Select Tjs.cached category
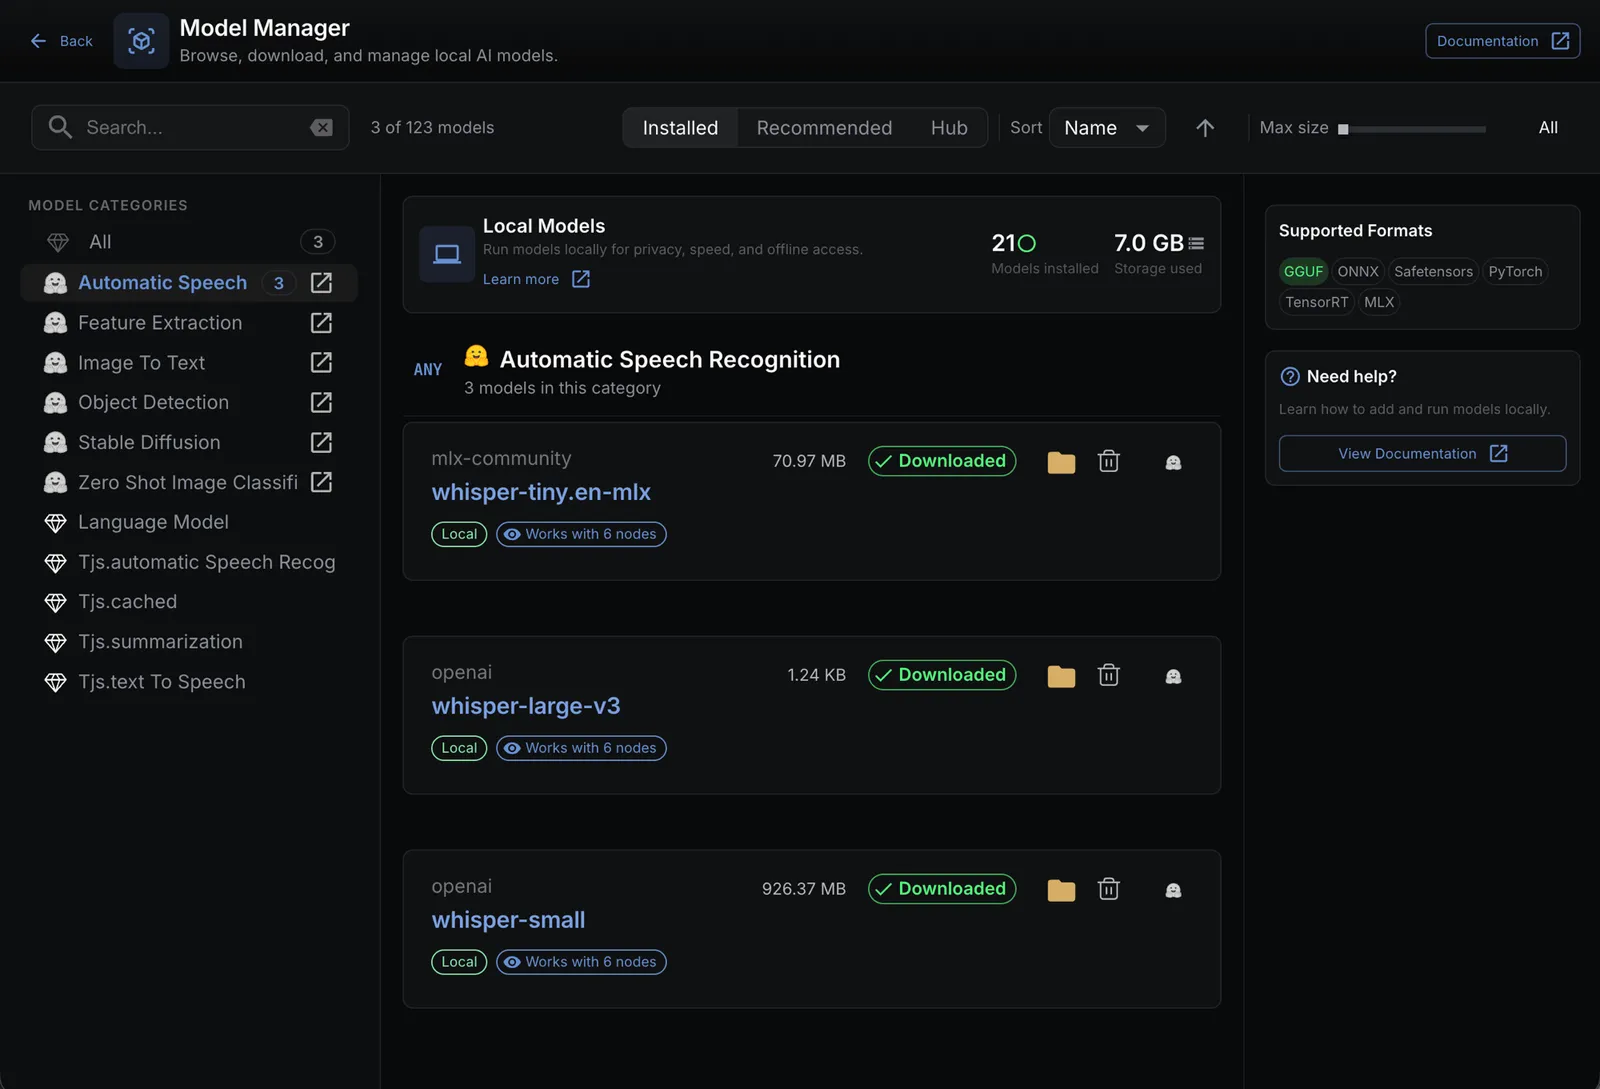The height and width of the screenshot is (1089, 1600). pyautogui.click(x=189, y=602)
